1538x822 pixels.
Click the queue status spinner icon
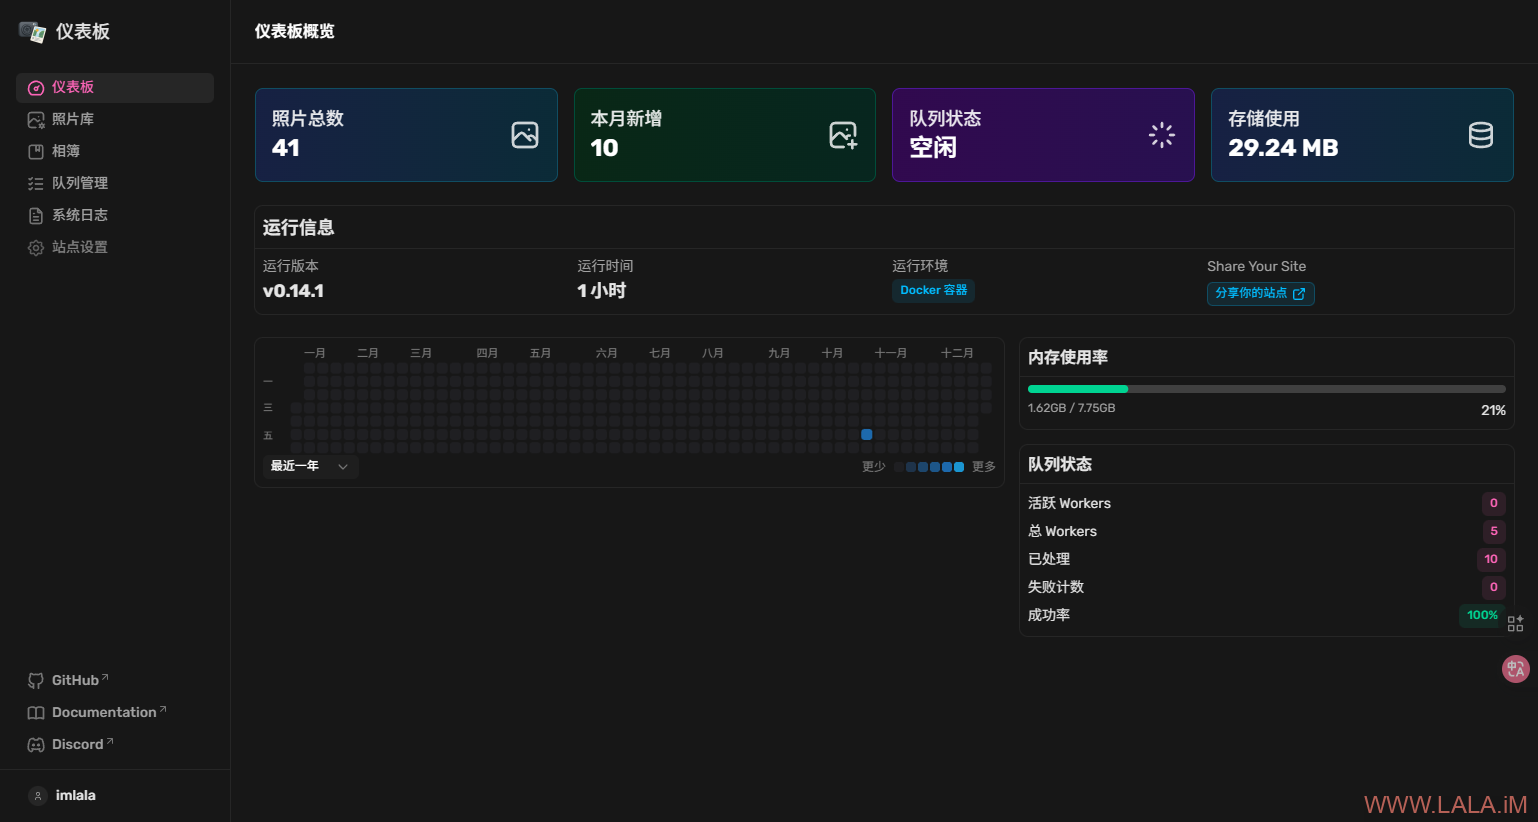coord(1162,135)
